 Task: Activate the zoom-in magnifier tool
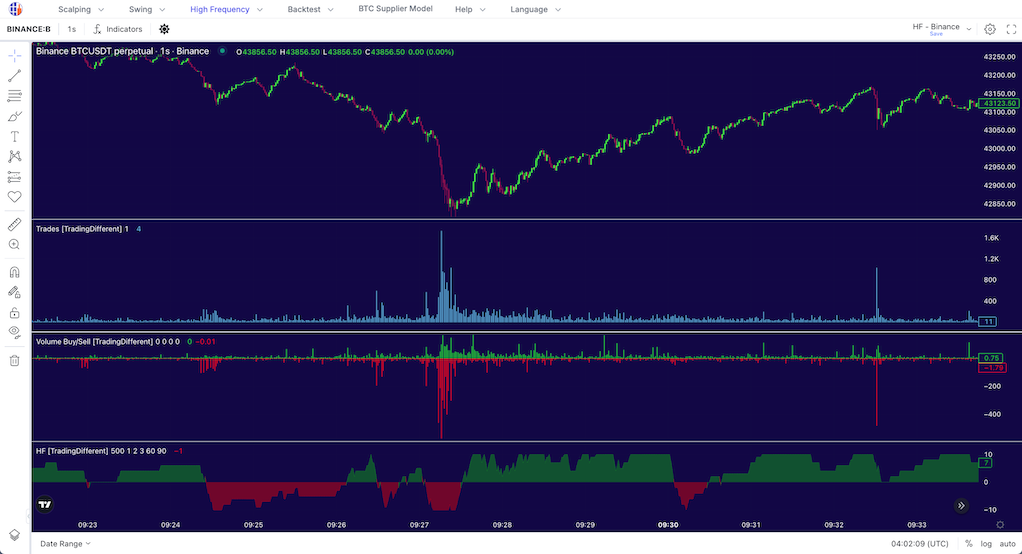click(x=15, y=244)
